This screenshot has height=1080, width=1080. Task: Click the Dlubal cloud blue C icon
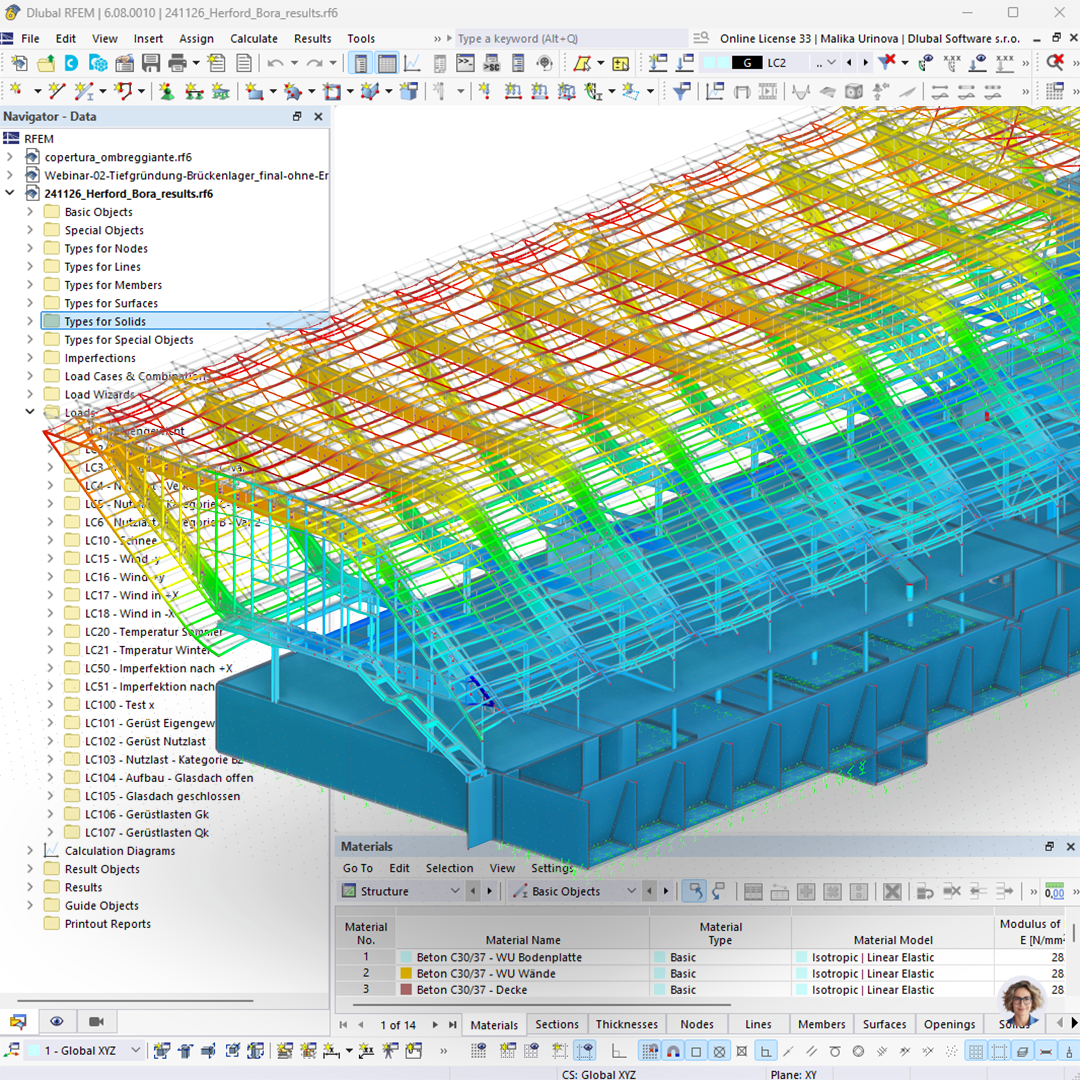72,63
